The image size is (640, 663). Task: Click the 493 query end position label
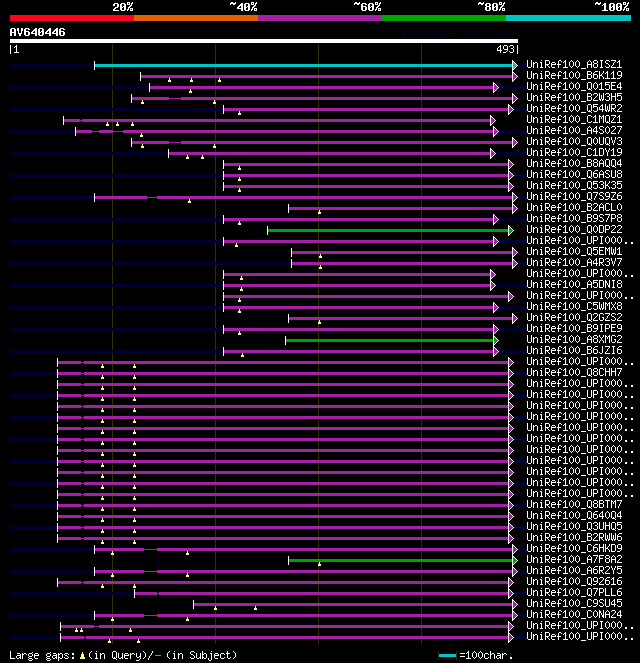(x=505, y=49)
